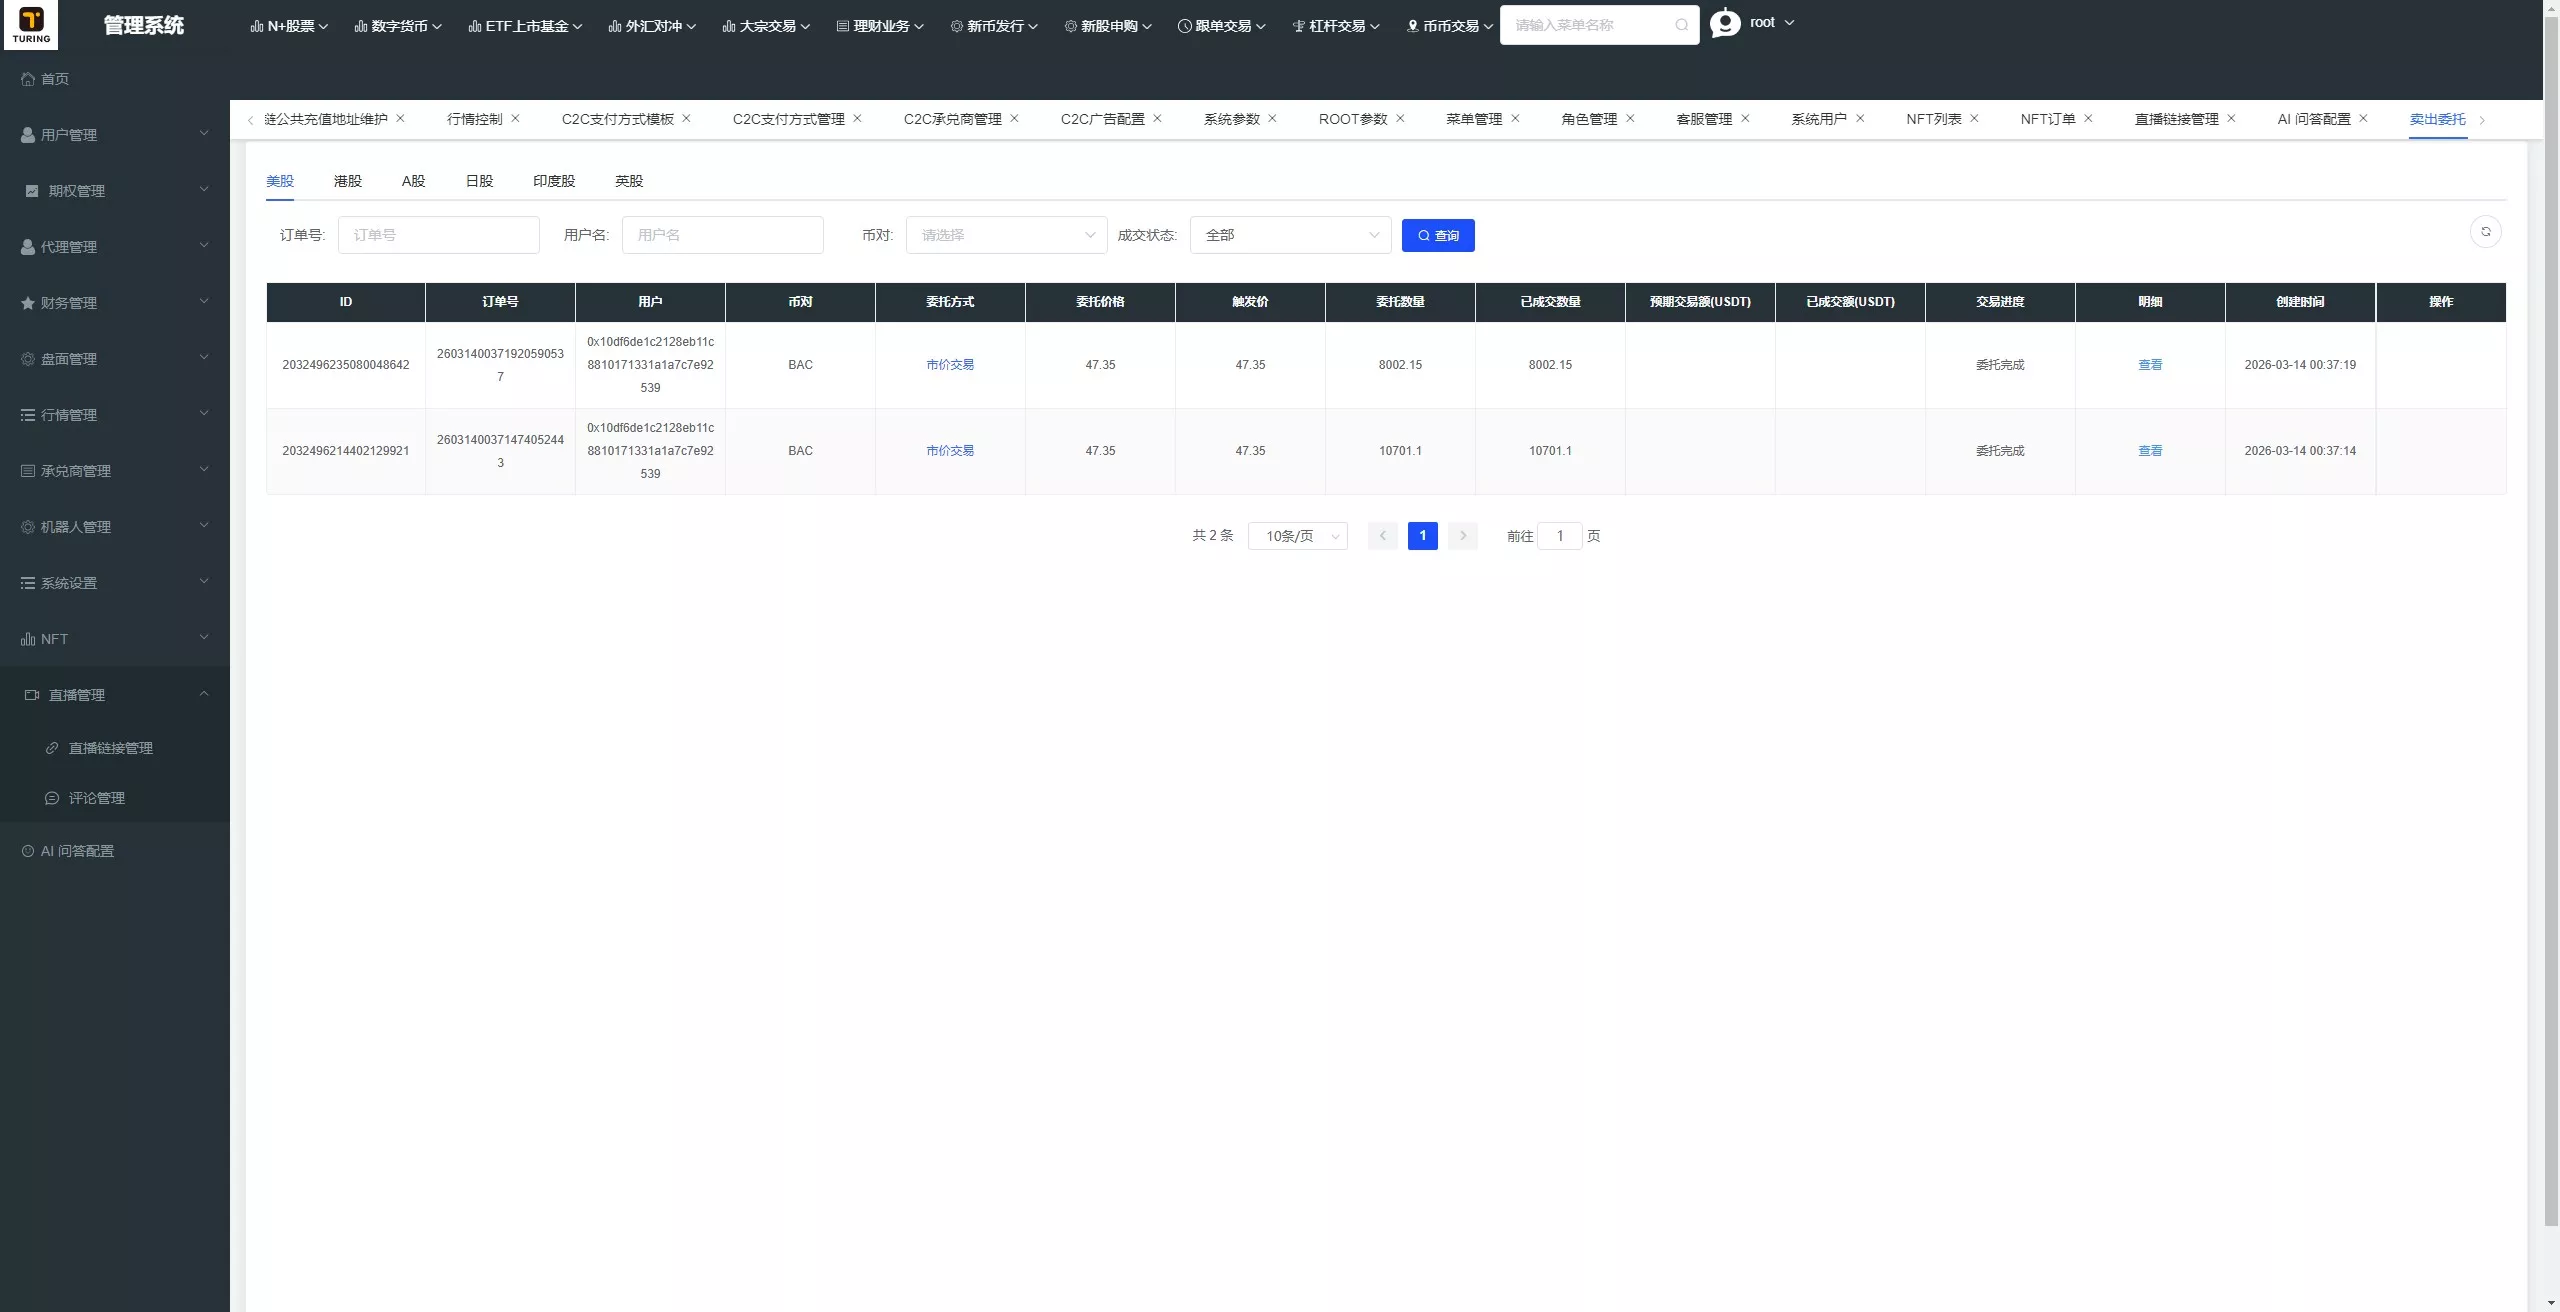The image size is (2560, 1312).
Task: Switch to the 英股 tab
Action: (x=629, y=181)
